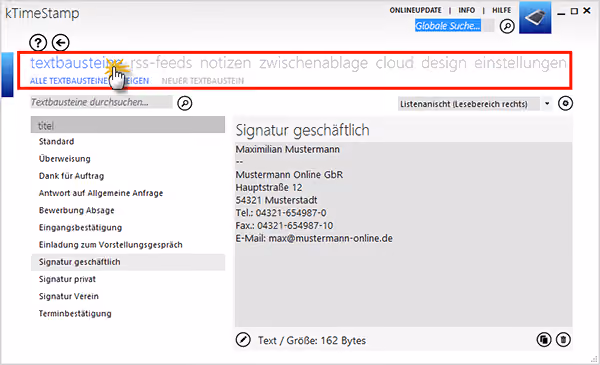Select the Standard list entry
The image size is (600, 365).
coord(128,142)
